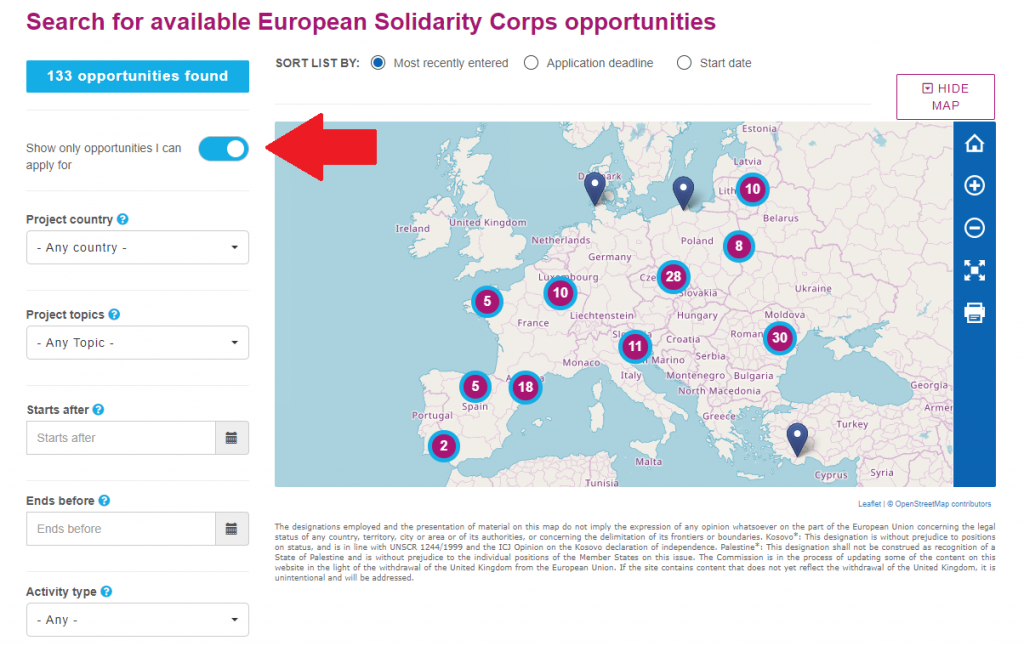Open the OpenStreetMap contributors link
Viewport: 1024px width, 646px height.
(x=942, y=504)
